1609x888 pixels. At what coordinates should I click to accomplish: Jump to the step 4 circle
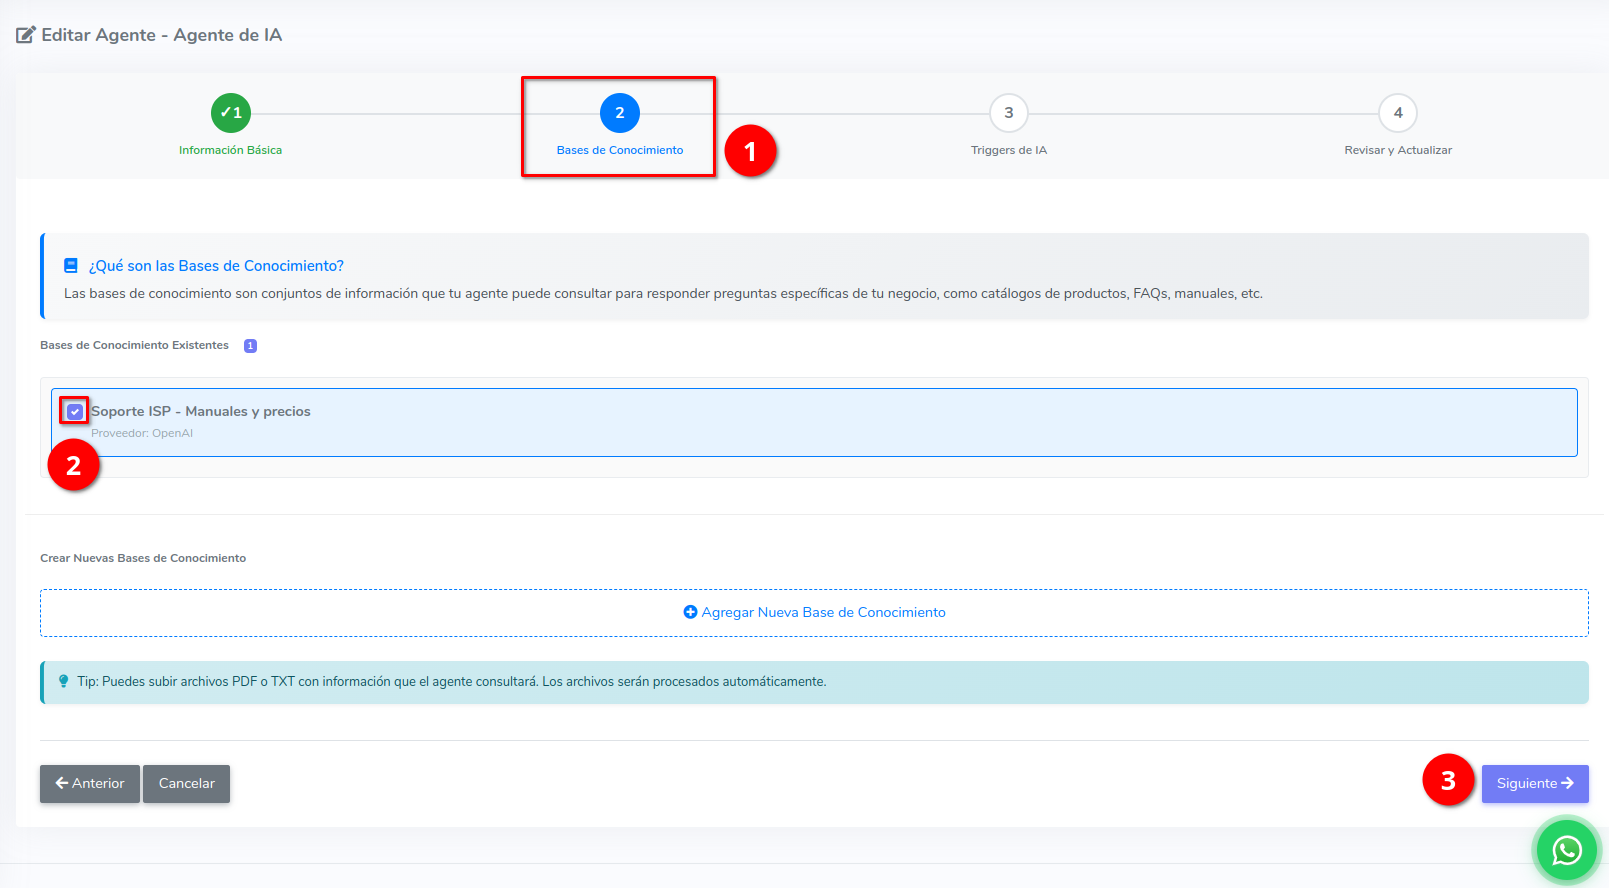click(x=1397, y=113)
